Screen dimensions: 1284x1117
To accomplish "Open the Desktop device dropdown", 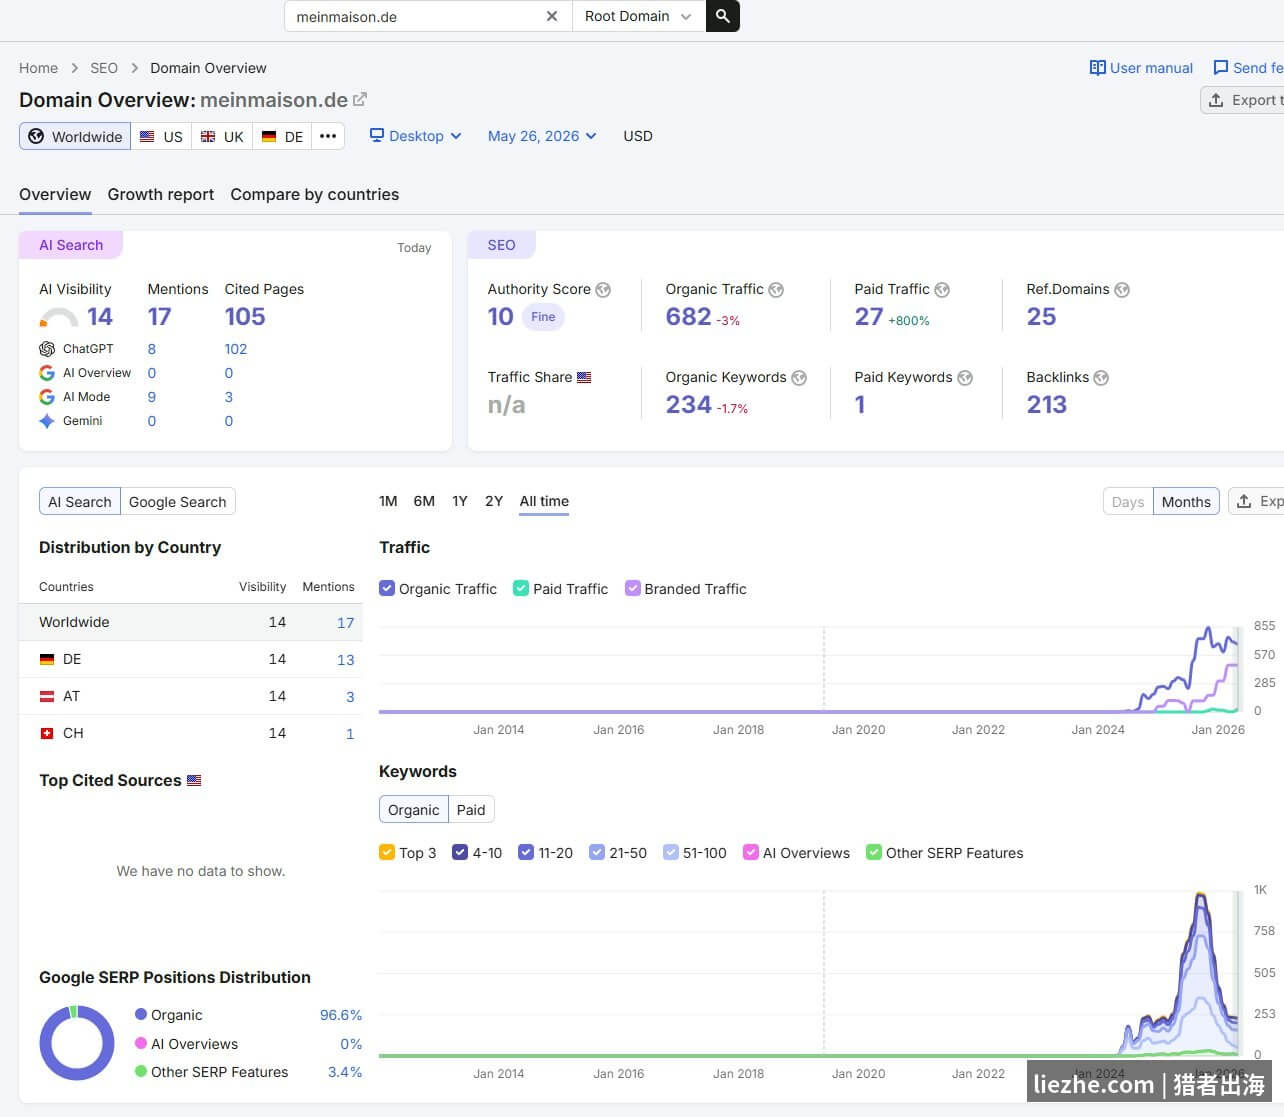I will [416, 136].
